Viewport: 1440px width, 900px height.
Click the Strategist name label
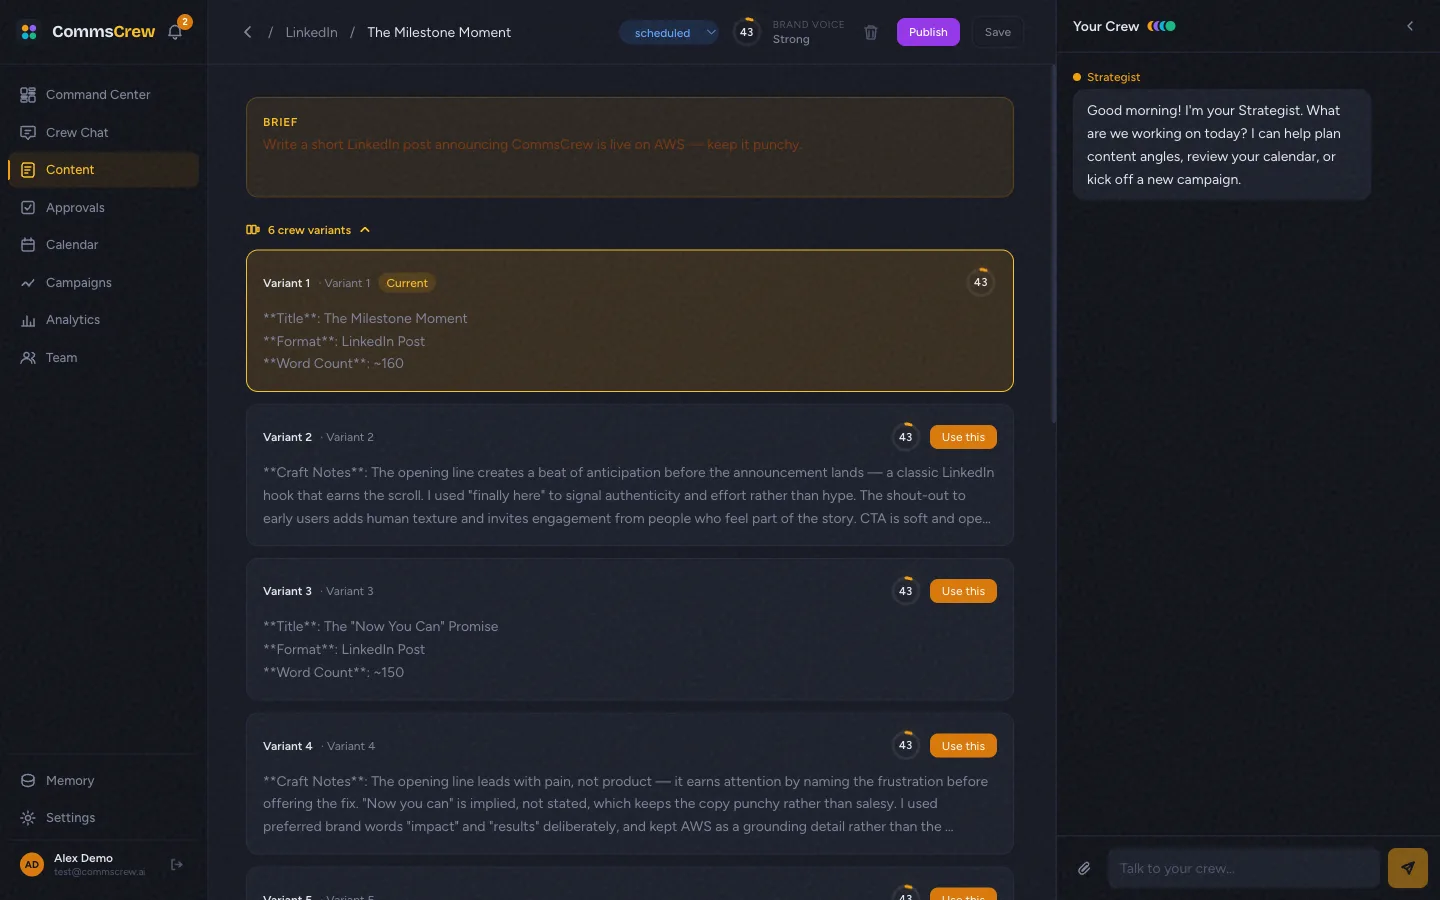pyautogui.click(x=1113, y=77)
